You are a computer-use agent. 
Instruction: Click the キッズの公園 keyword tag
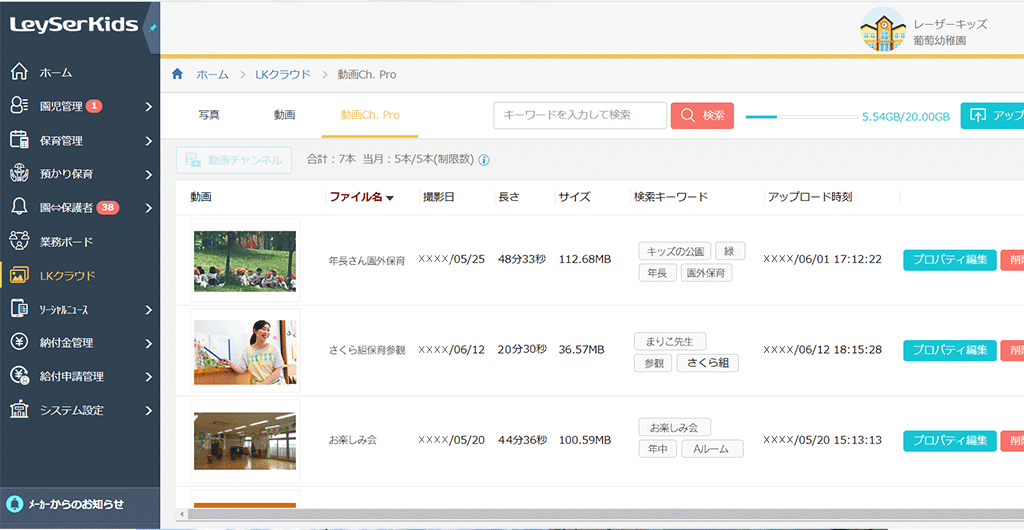675,251
